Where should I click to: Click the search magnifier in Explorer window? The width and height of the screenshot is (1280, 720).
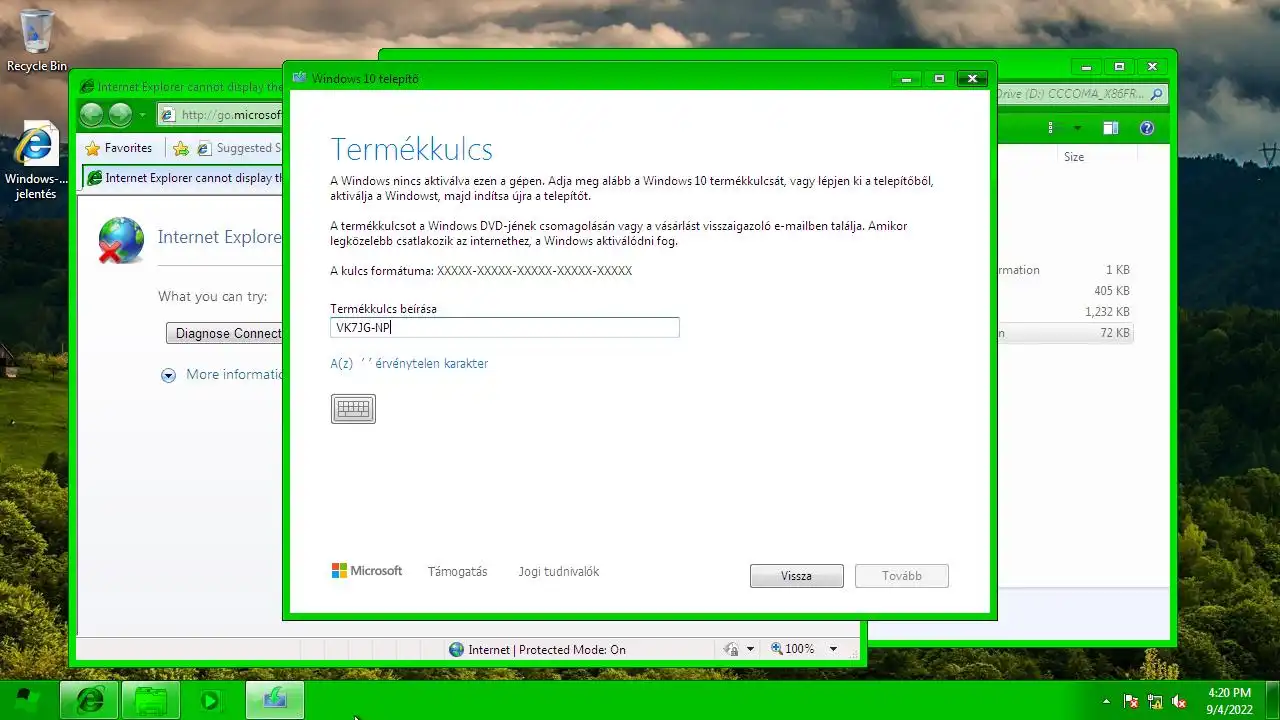pyautogui.click(x=1157, y=94)
